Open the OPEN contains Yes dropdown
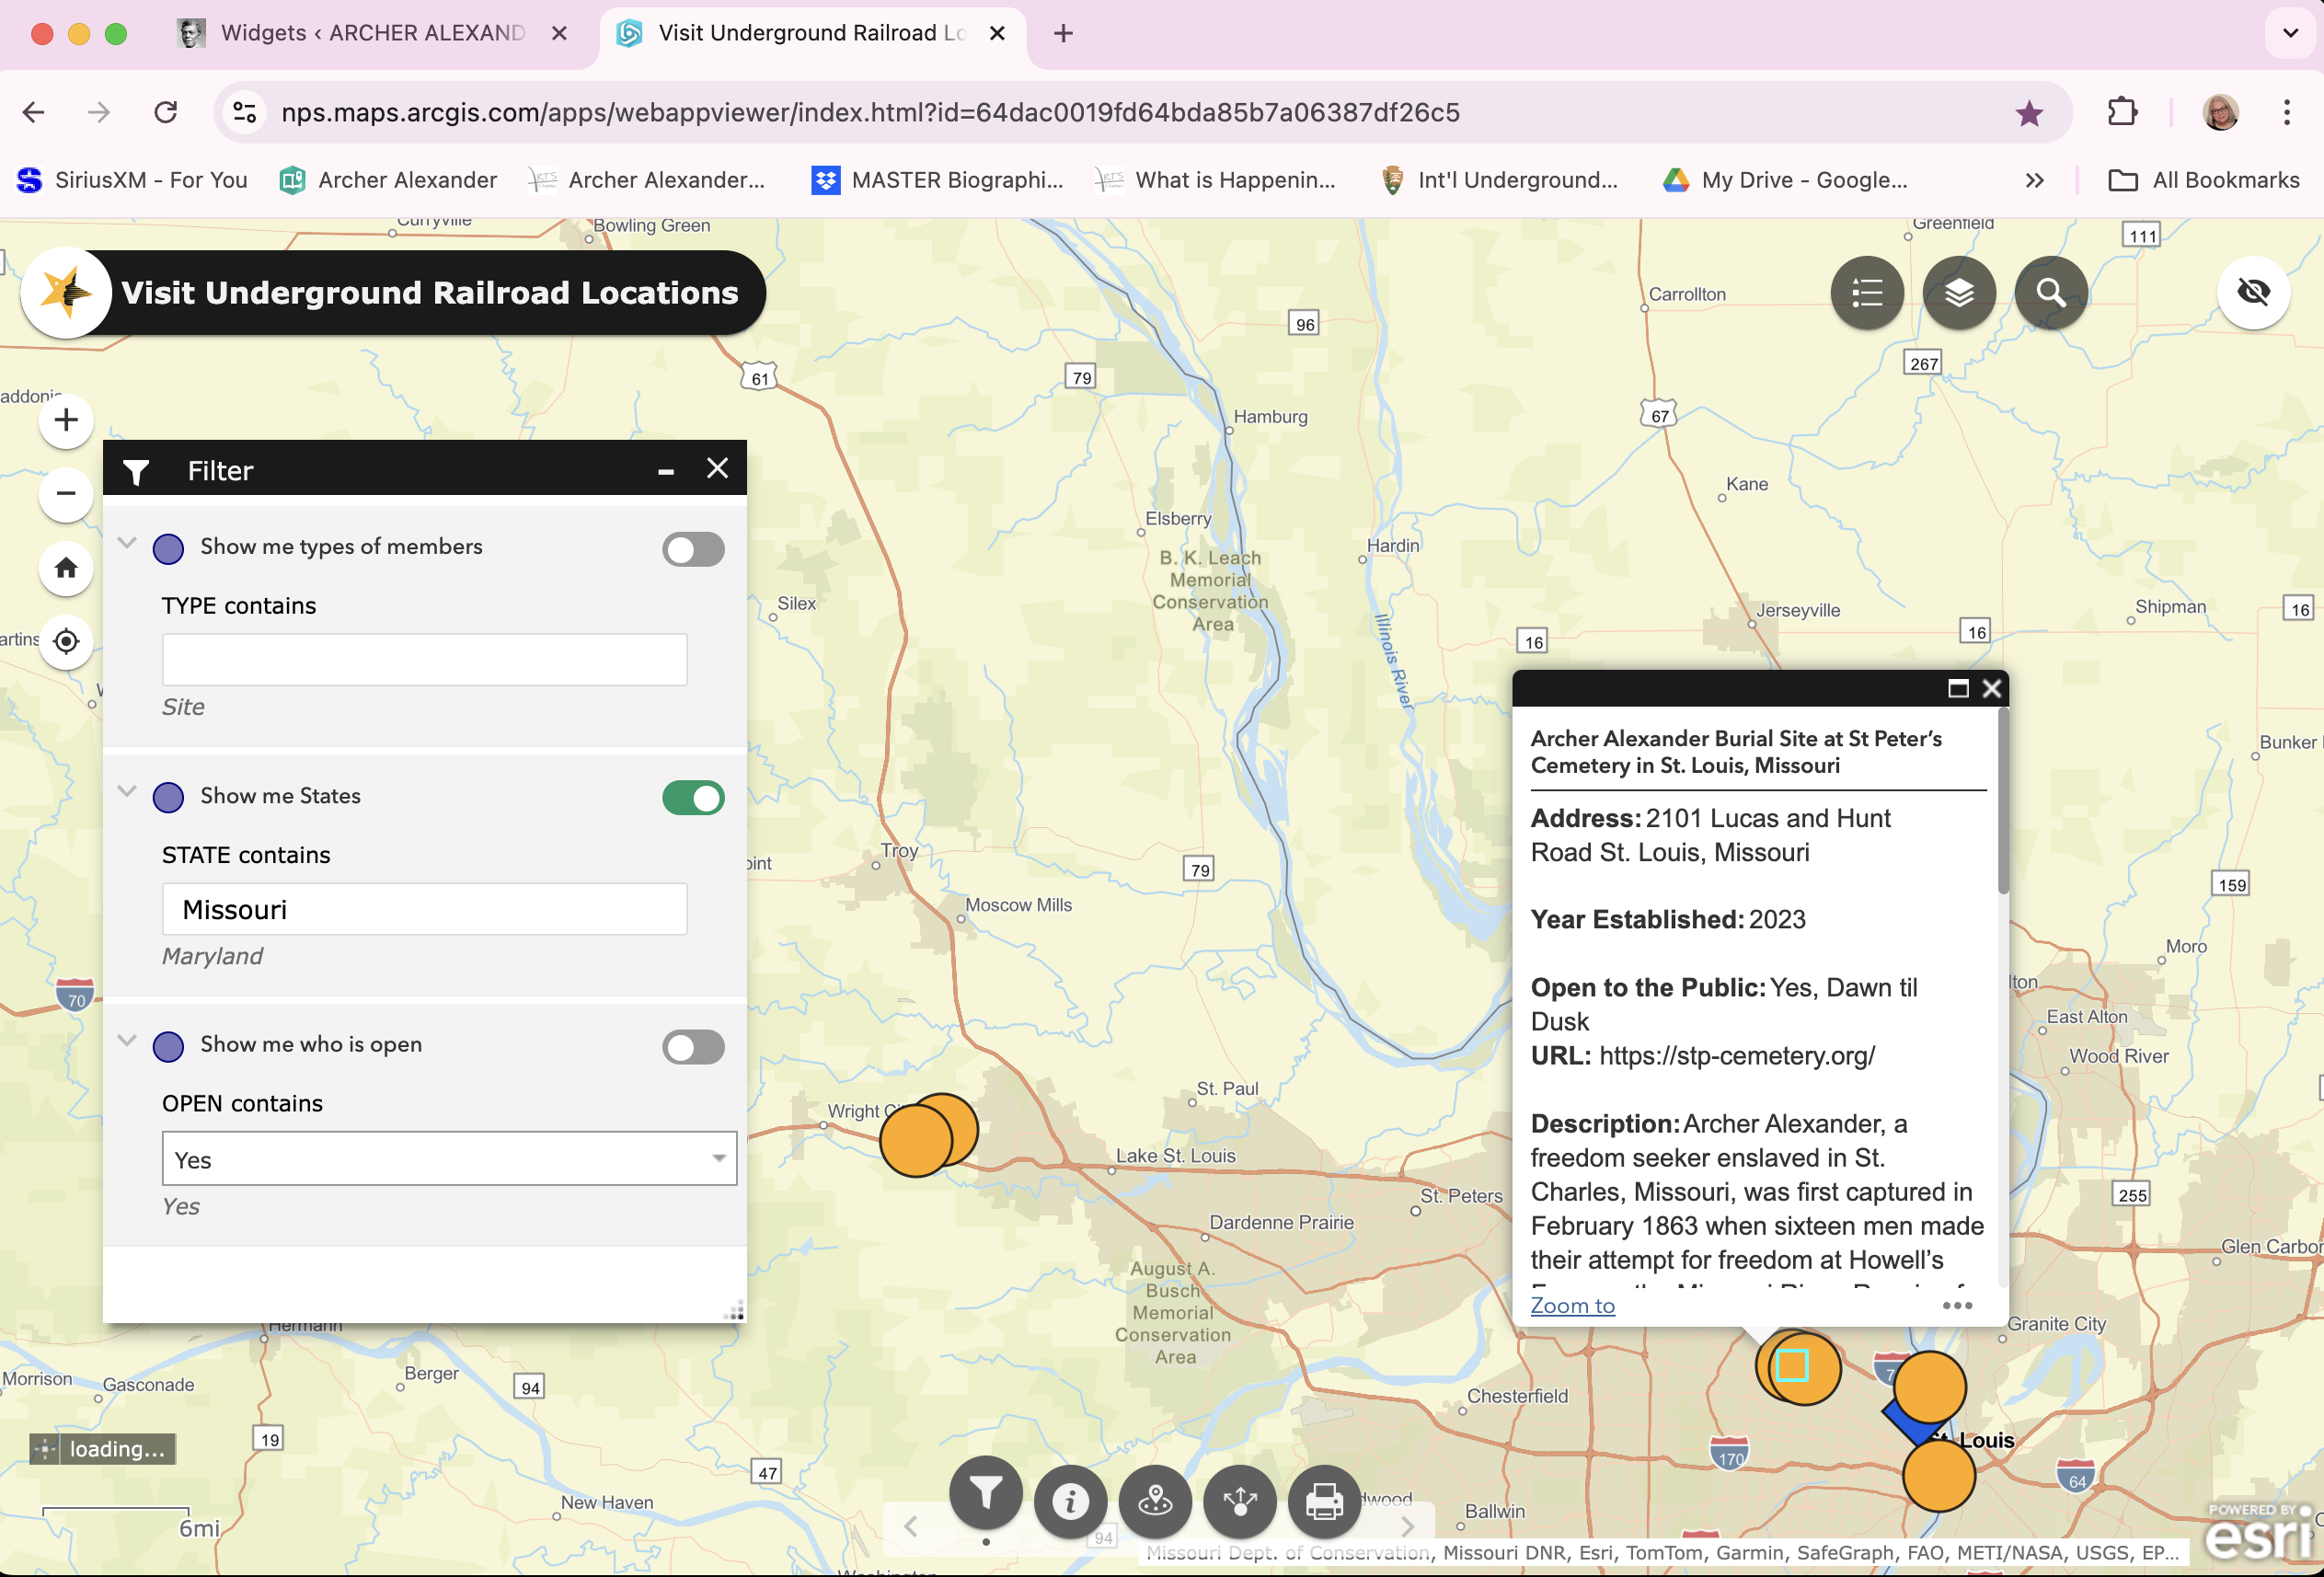This screenshot has width=2324, height=1577. click(x=449, y=1159)
